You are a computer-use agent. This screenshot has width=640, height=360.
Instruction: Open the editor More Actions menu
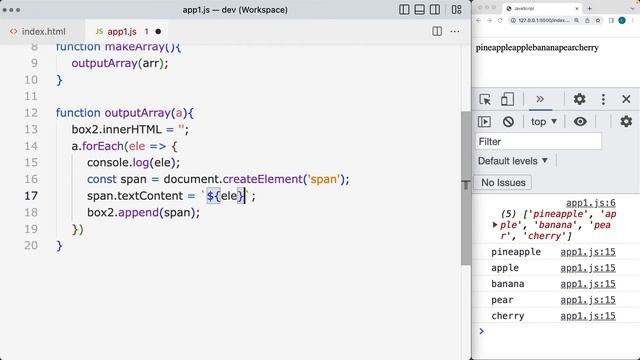[x=455, y=31]
